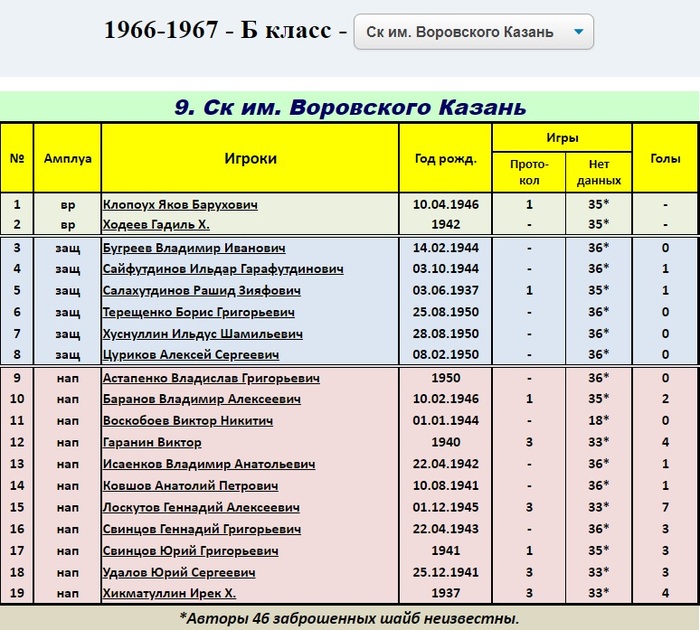Click birth date 14.02.1944 for Бугреев

(x=446, y=248)
